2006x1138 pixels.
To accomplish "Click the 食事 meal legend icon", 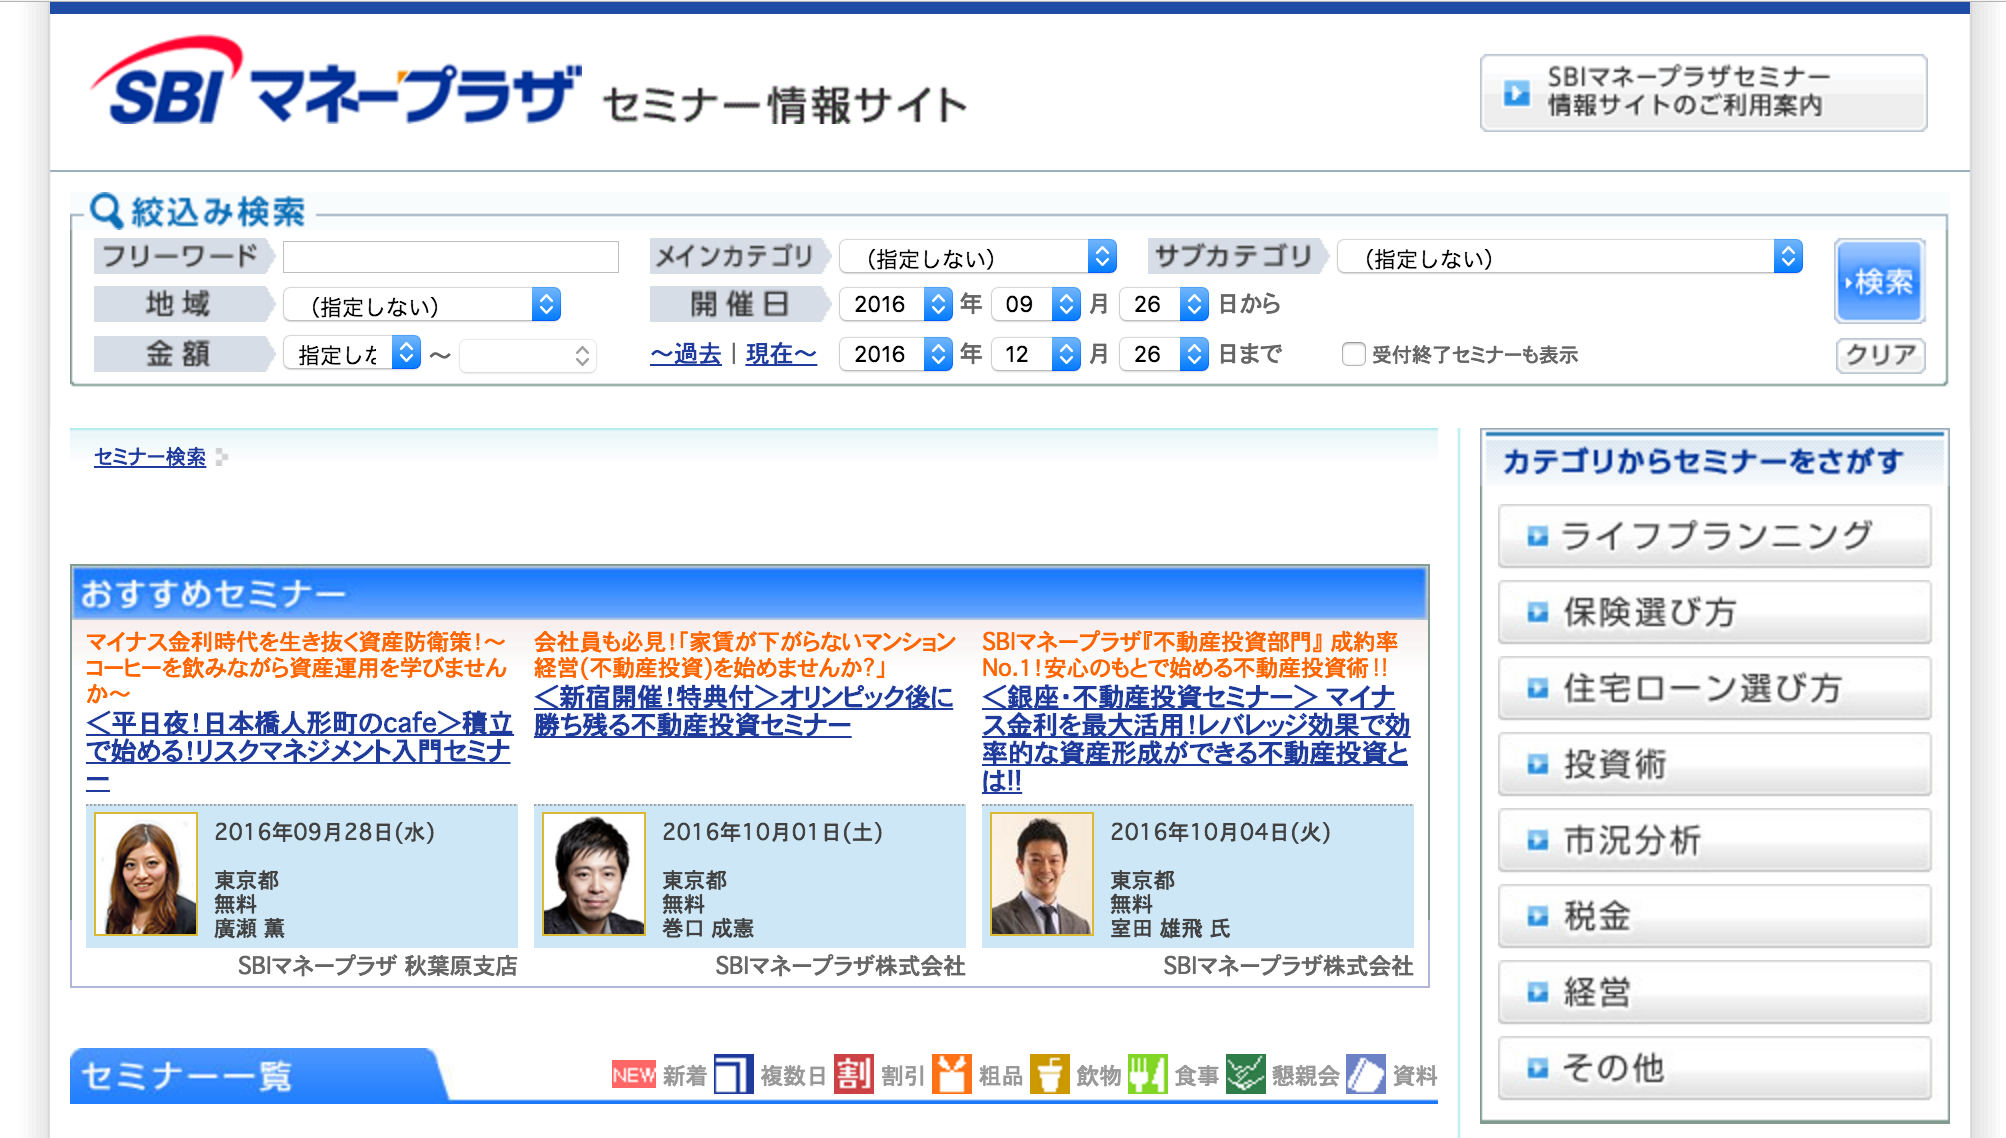I will [1147, 1075].
